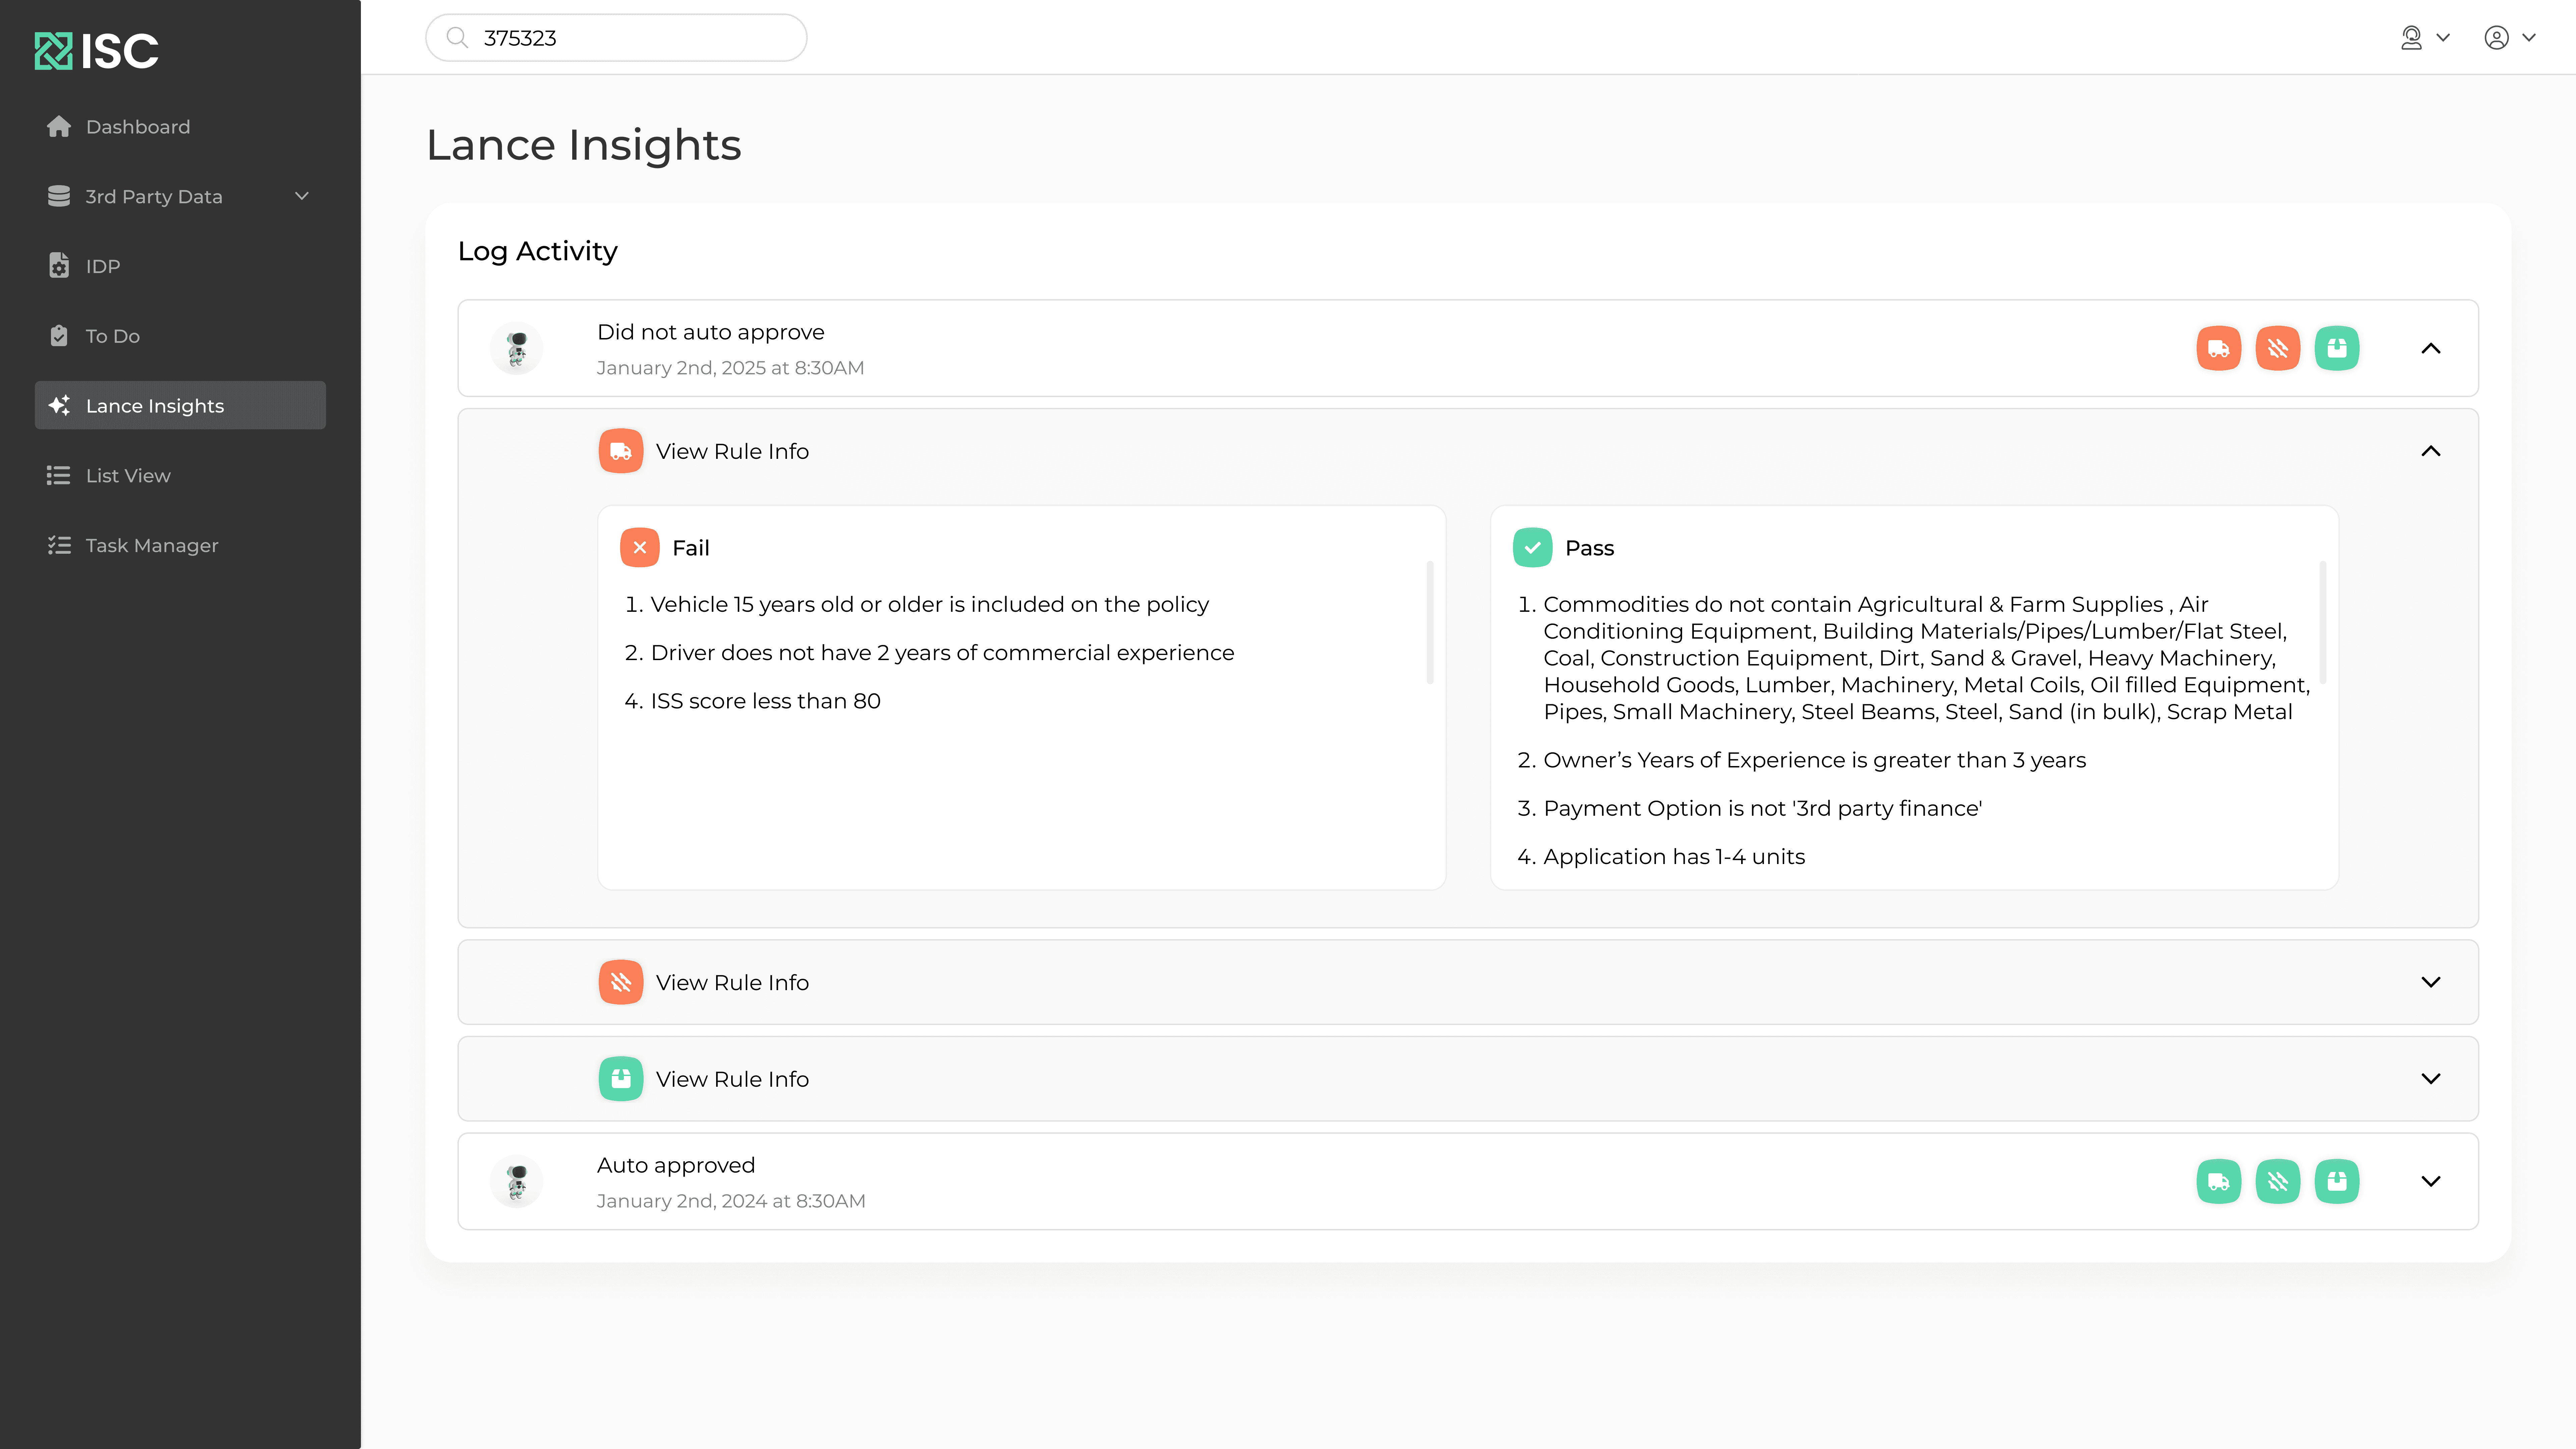Open the user account dropdown
Image resolution: width=2576 pixels, height=1449 pixels.
2510,38
